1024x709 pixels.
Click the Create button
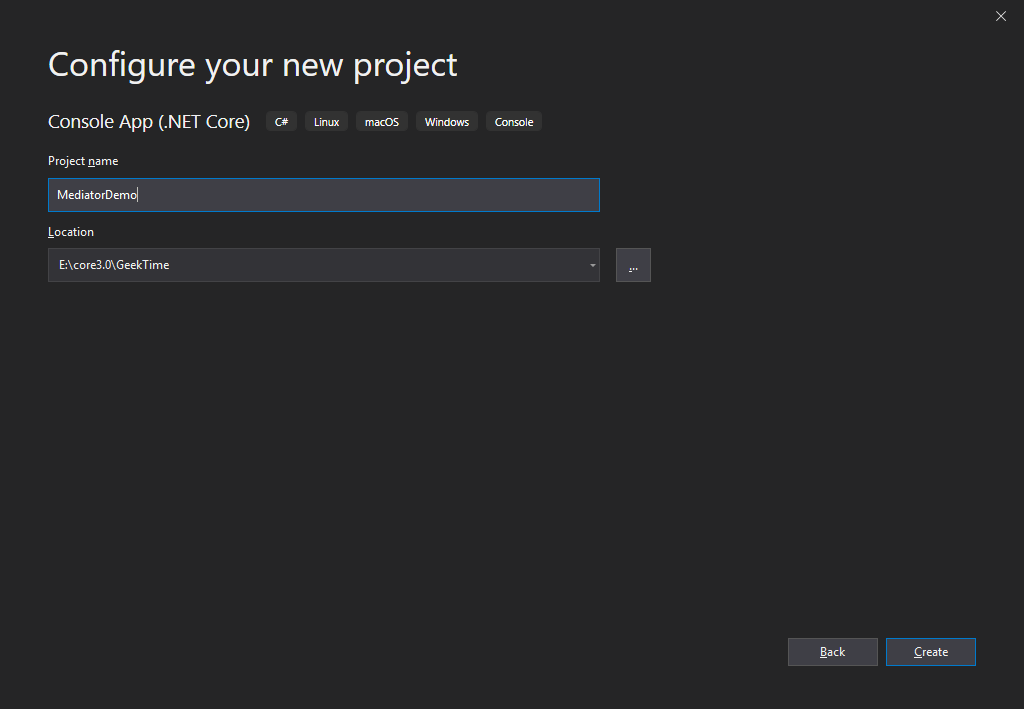(931, 652)
